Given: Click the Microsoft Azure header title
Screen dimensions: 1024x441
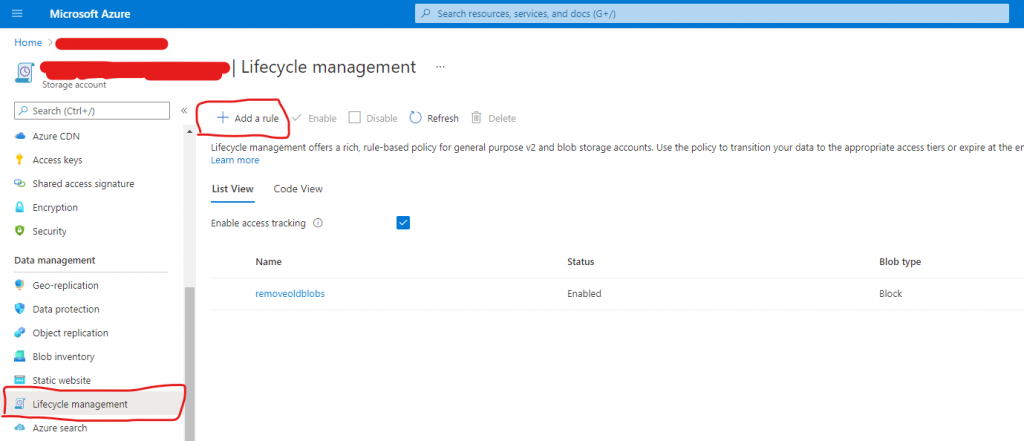Looking at the screenshot, I should point(90,14).
